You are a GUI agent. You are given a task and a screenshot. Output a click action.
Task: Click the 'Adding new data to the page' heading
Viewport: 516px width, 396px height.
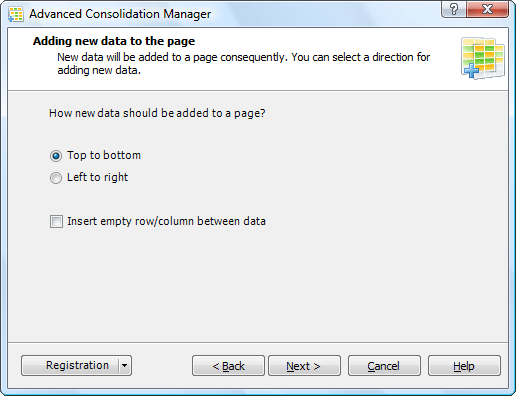tap(114, 41)
